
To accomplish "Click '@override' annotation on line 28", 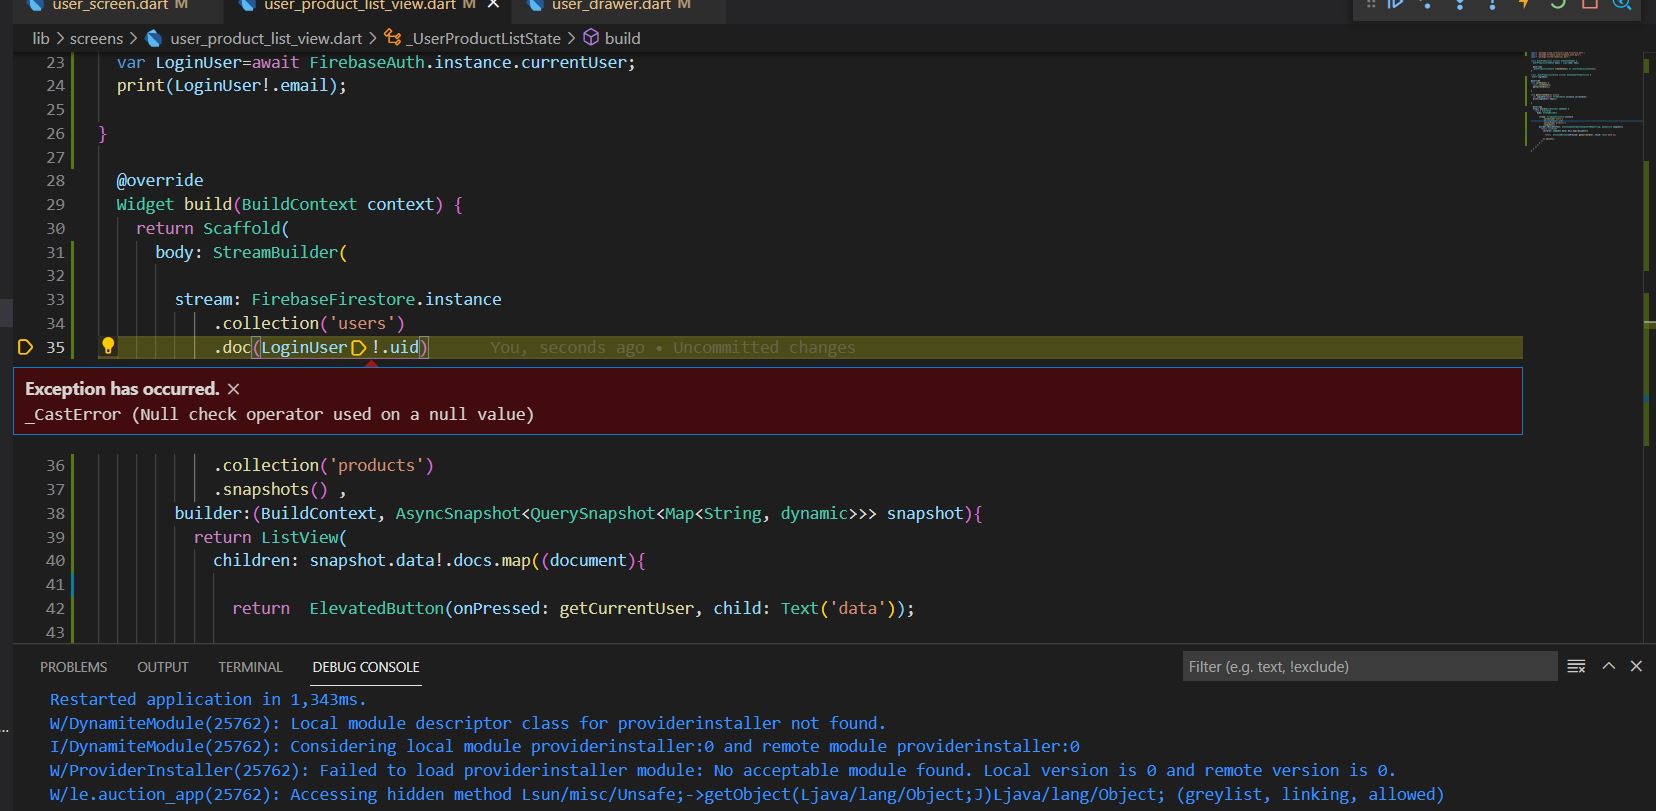I will click(x=160, y=180).
